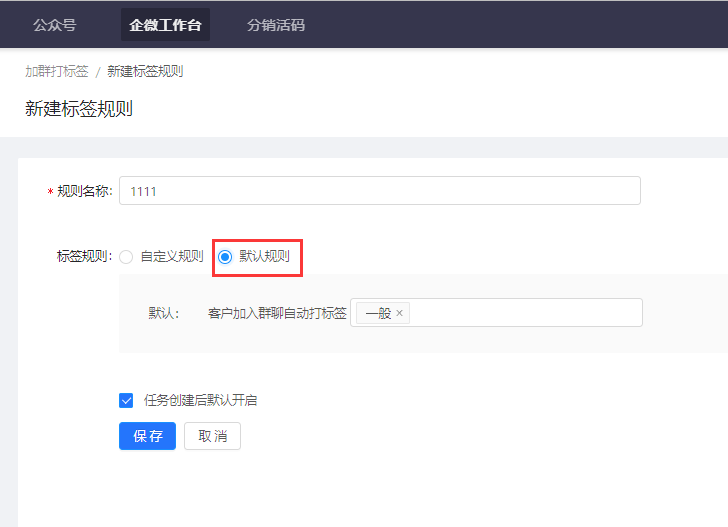Toggle 任务创建后默认开启 checkbox
Image resolution: width=728 pixels, height=527 pixels.
click(x=126, y=400)
